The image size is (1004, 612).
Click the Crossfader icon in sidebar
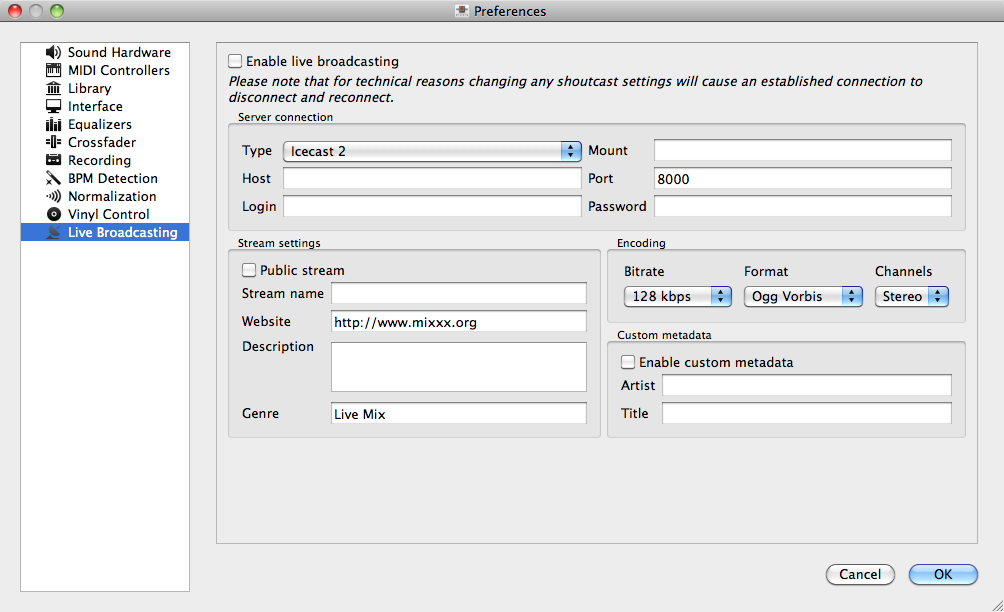coord(54,142)
